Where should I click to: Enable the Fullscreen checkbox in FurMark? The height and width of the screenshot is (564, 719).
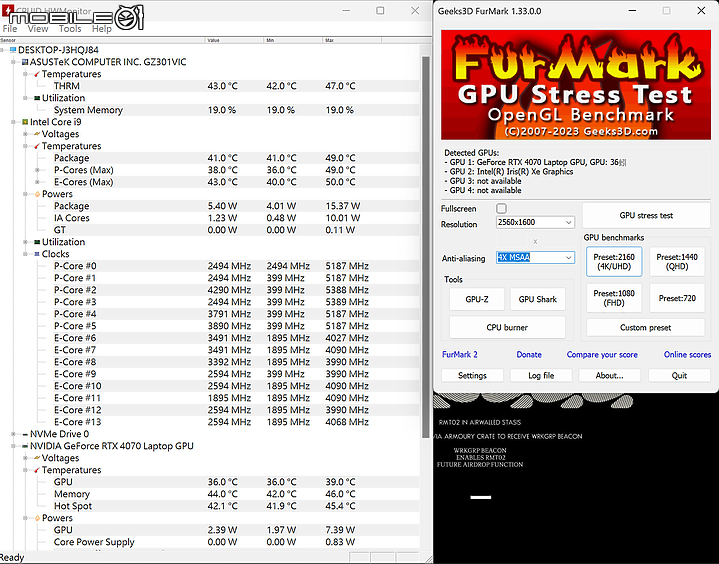pos(501,209)
